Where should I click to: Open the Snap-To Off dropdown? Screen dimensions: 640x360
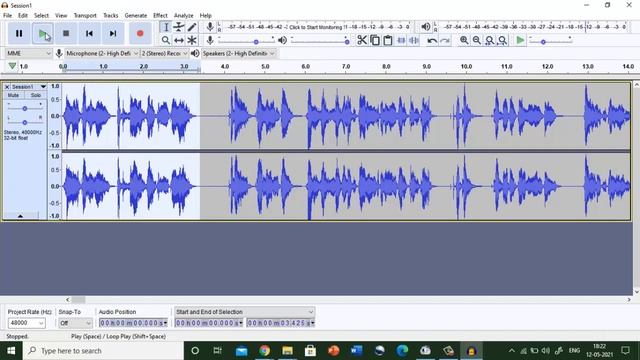click(75, 323)
